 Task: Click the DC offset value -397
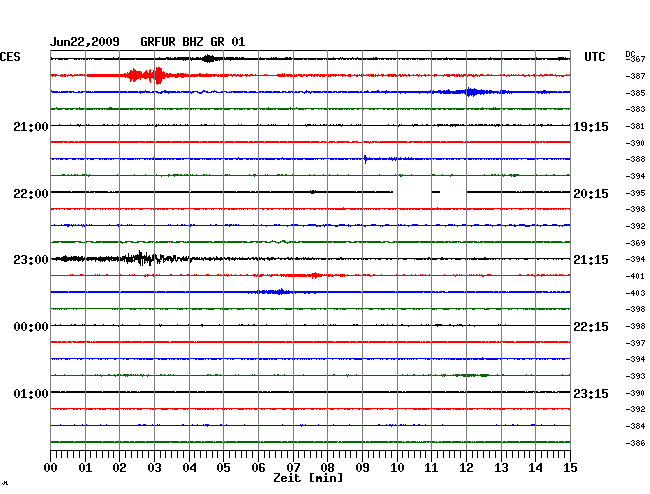point(635,343)
